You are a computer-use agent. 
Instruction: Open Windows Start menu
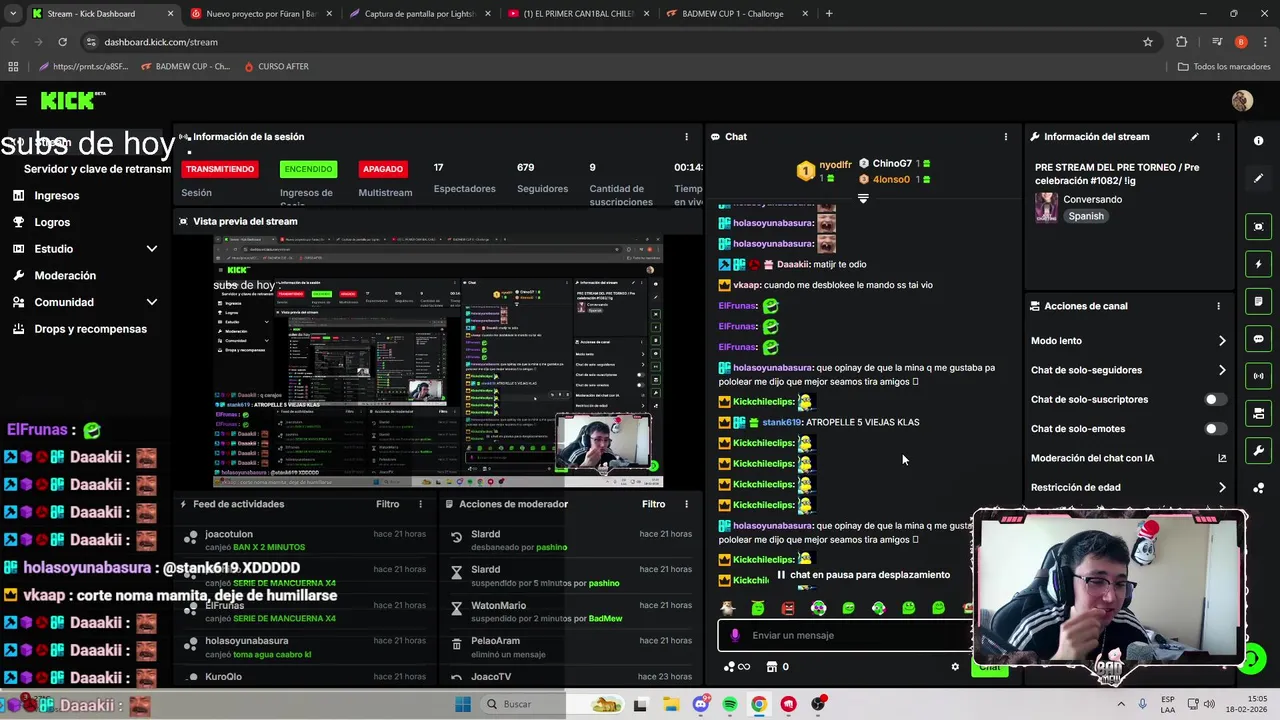click(463, 704)
